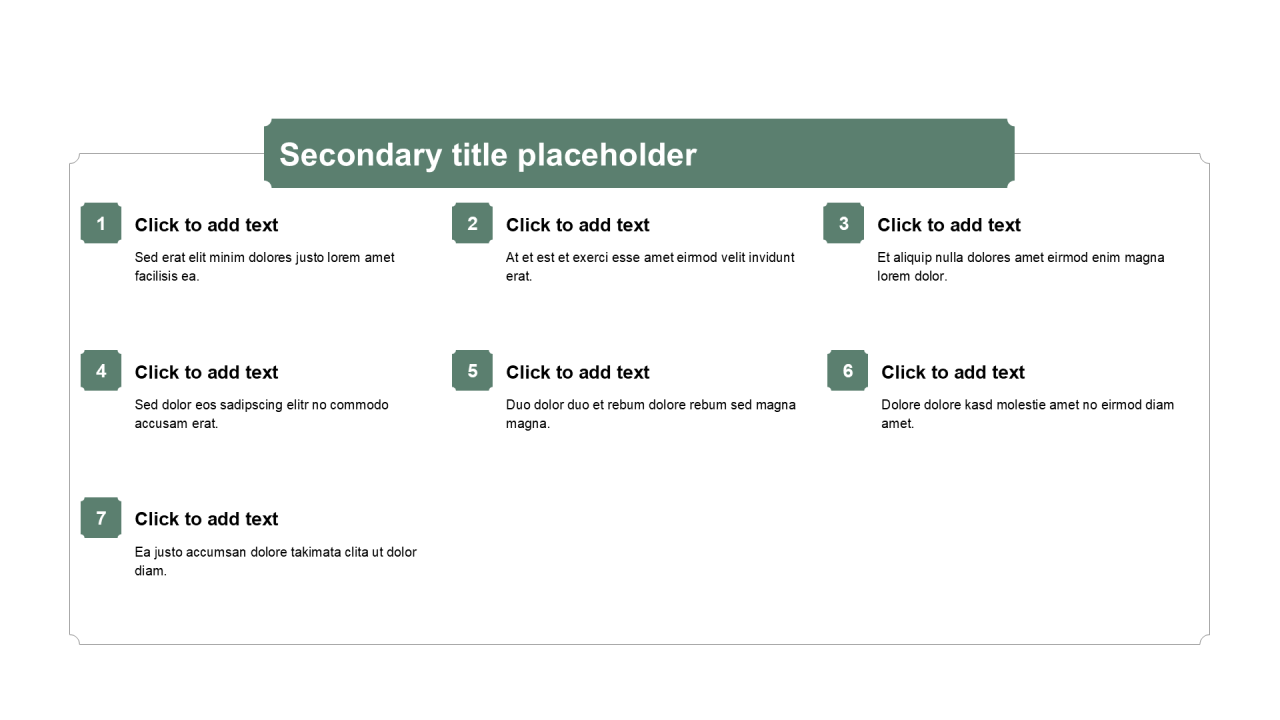Select the 'Sed erat elit minim' paragraph
This screenshot has width=1280, height=720.
point(265,267)
